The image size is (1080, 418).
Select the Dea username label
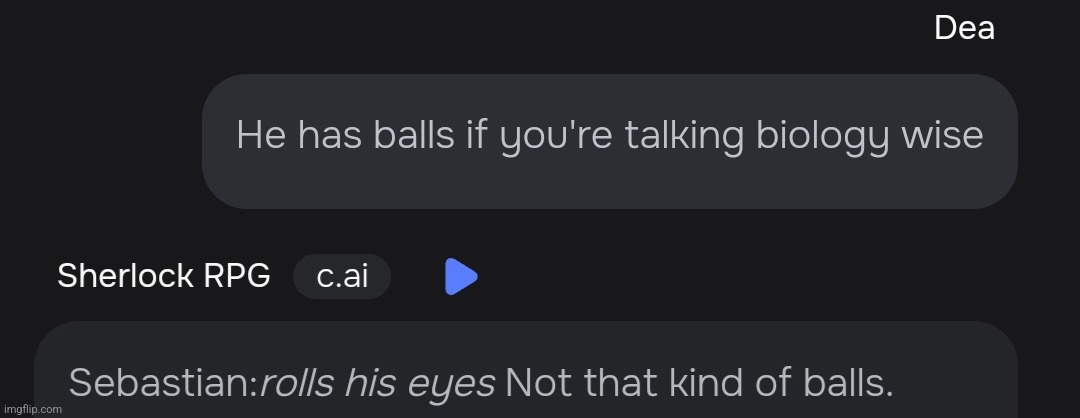(x=963, y=29)
